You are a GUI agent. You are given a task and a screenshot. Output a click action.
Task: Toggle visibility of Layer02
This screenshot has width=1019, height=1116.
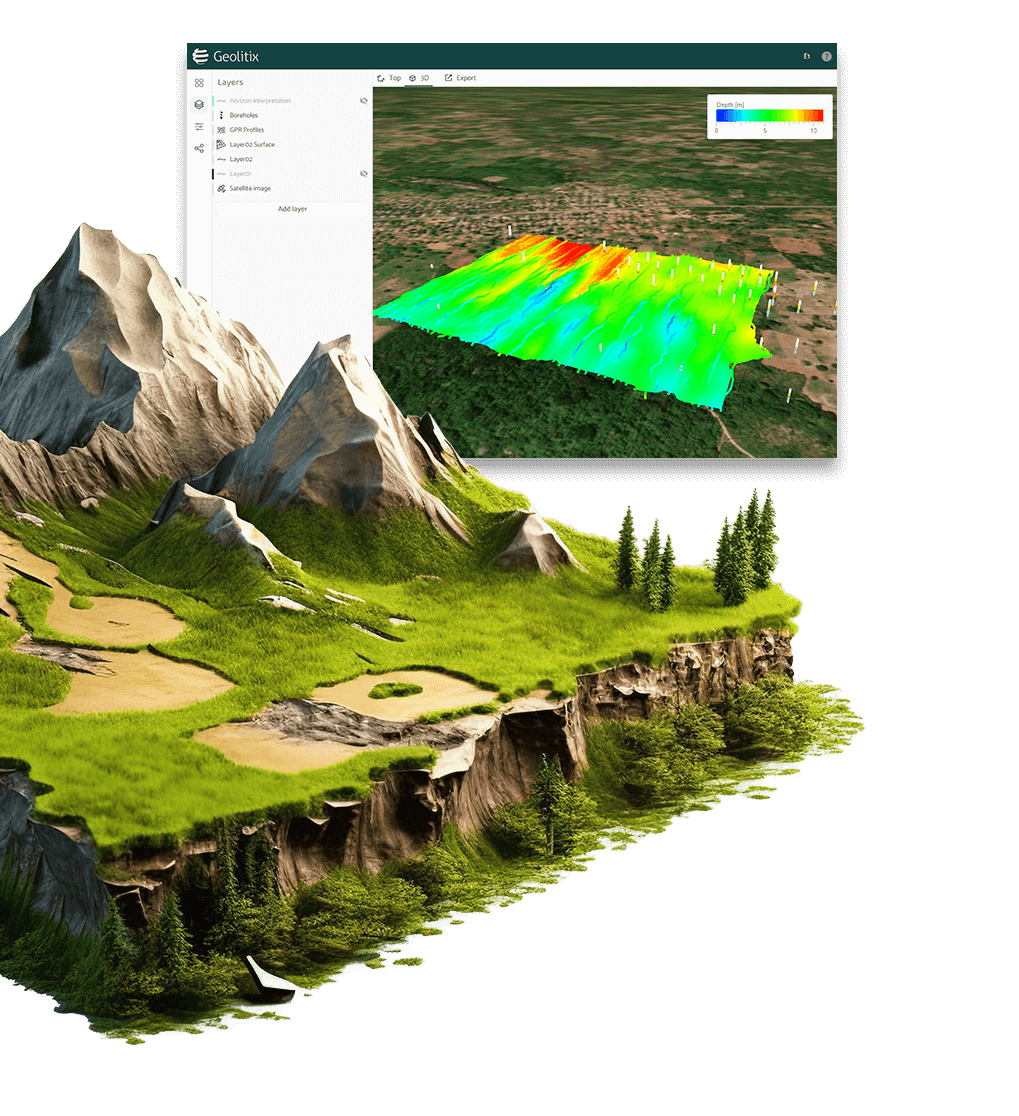coord(364,158)
